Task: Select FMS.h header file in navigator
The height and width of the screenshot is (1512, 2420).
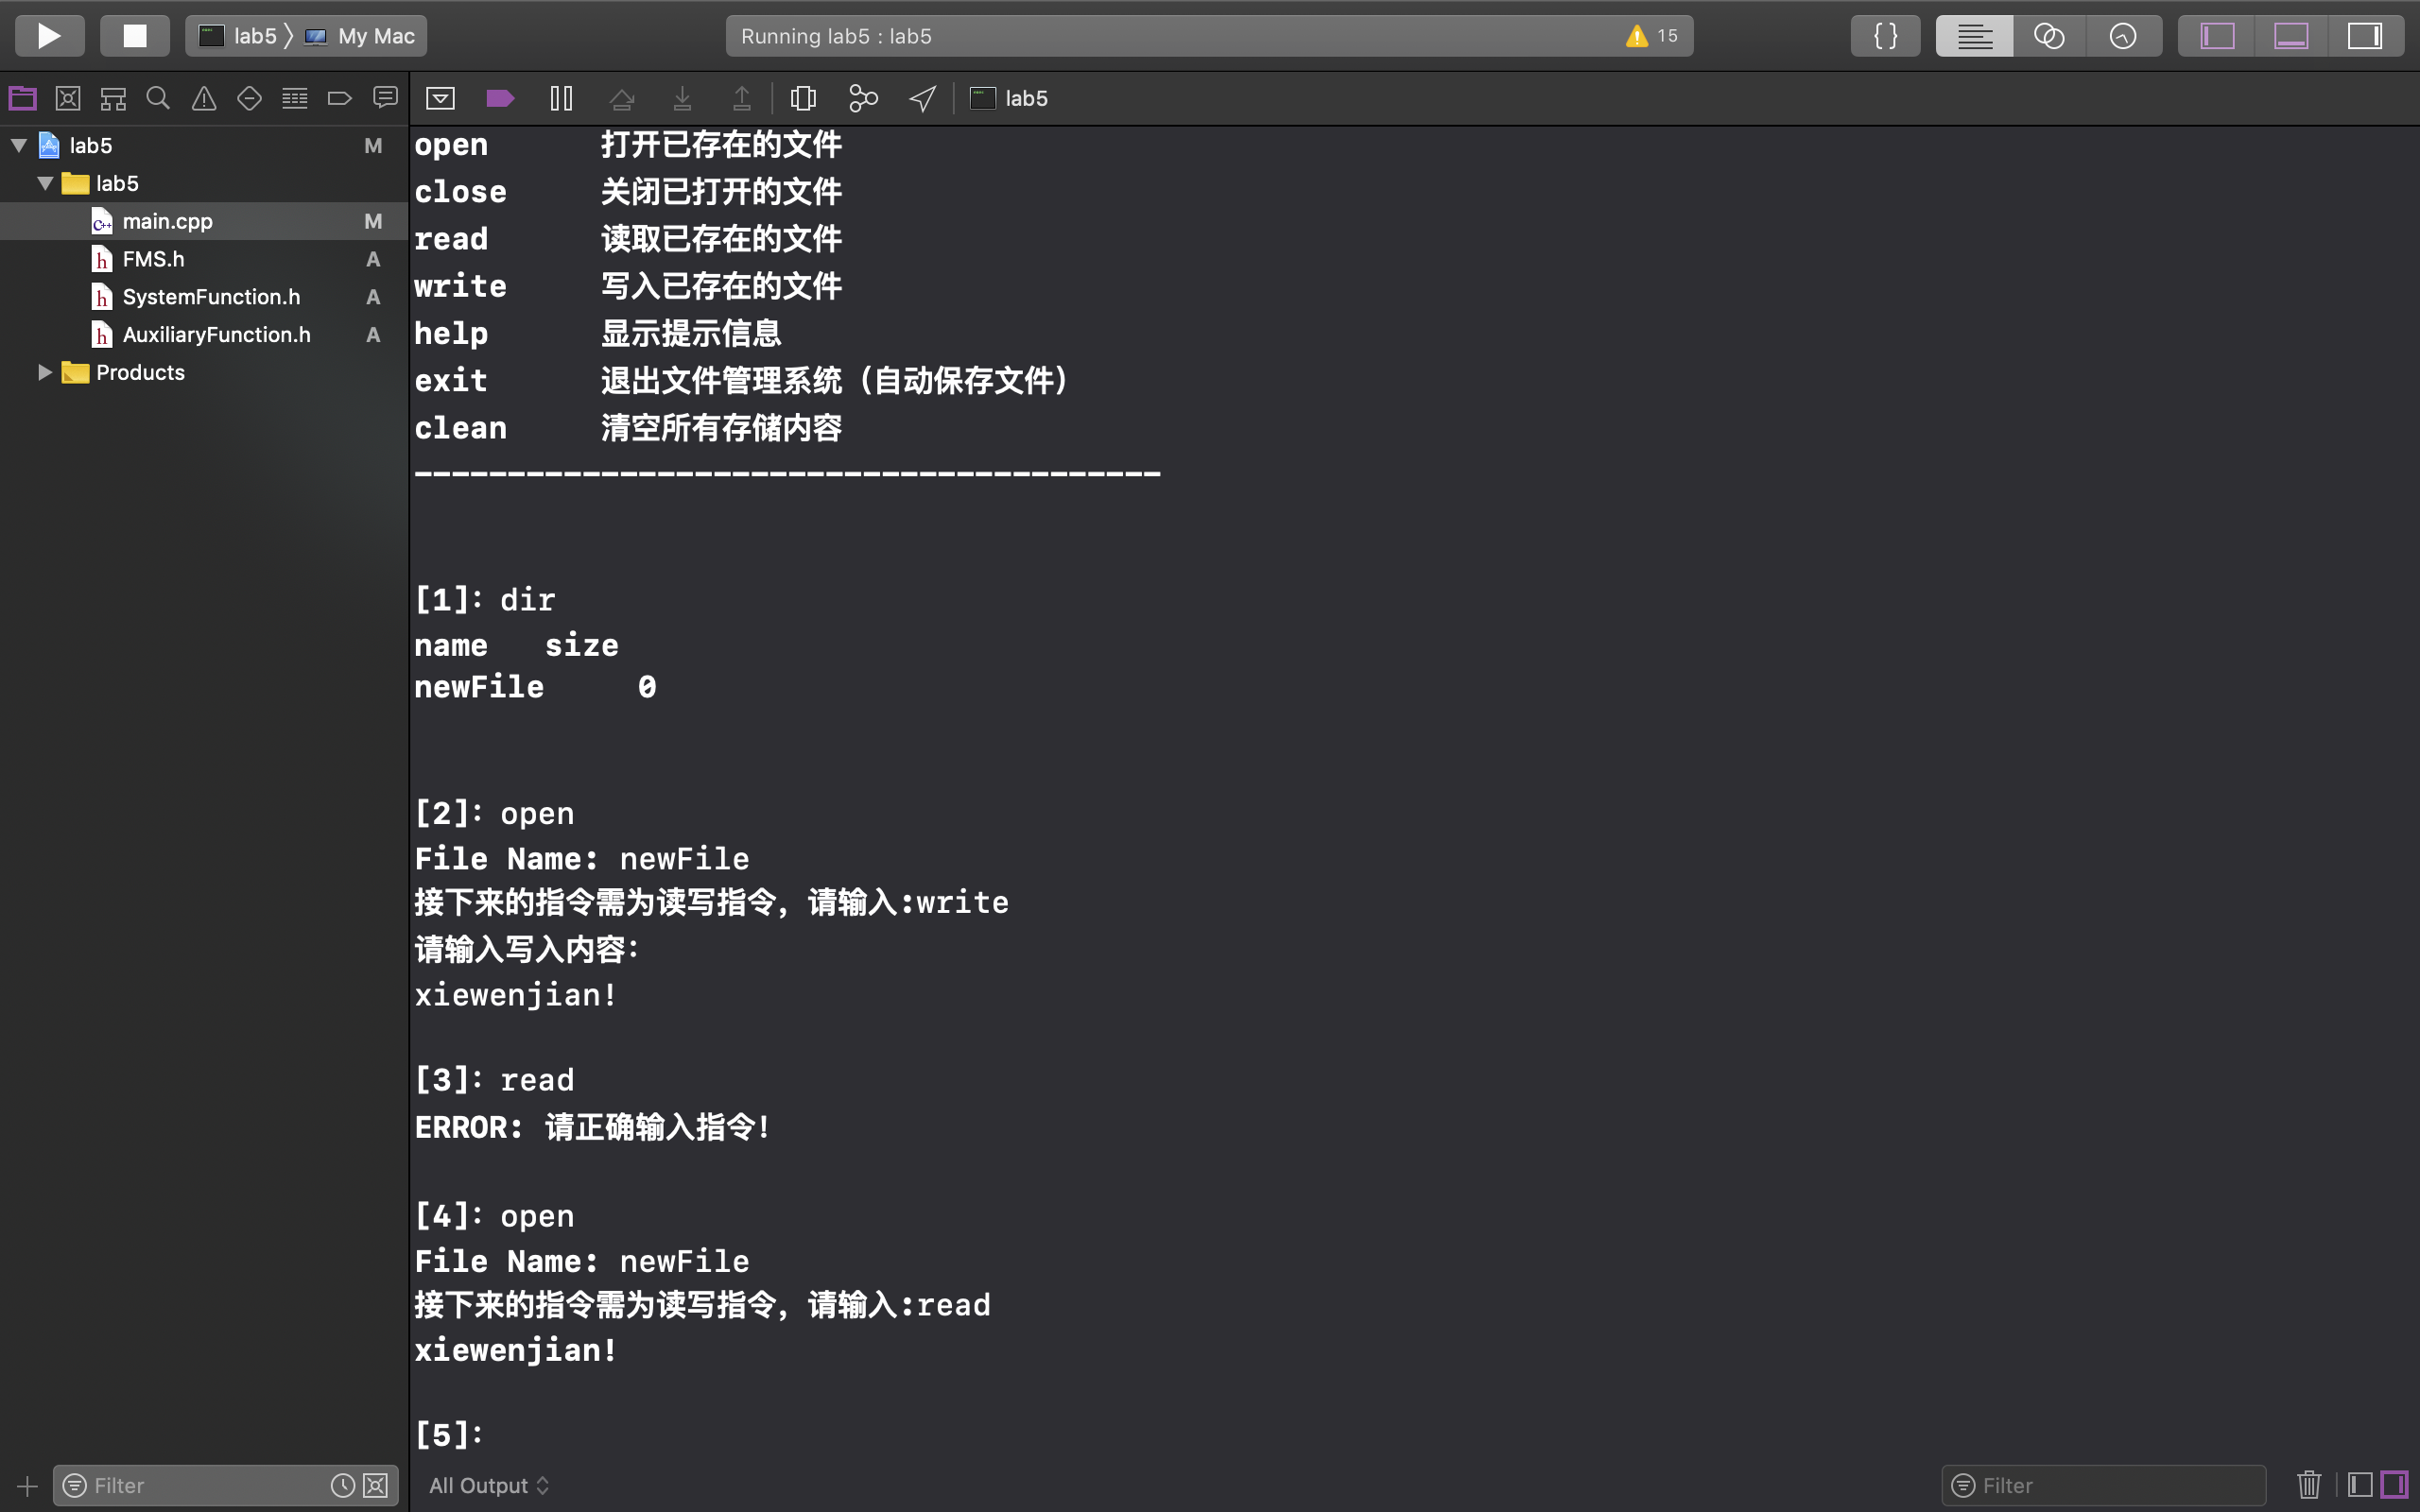Action: (153, 258)
